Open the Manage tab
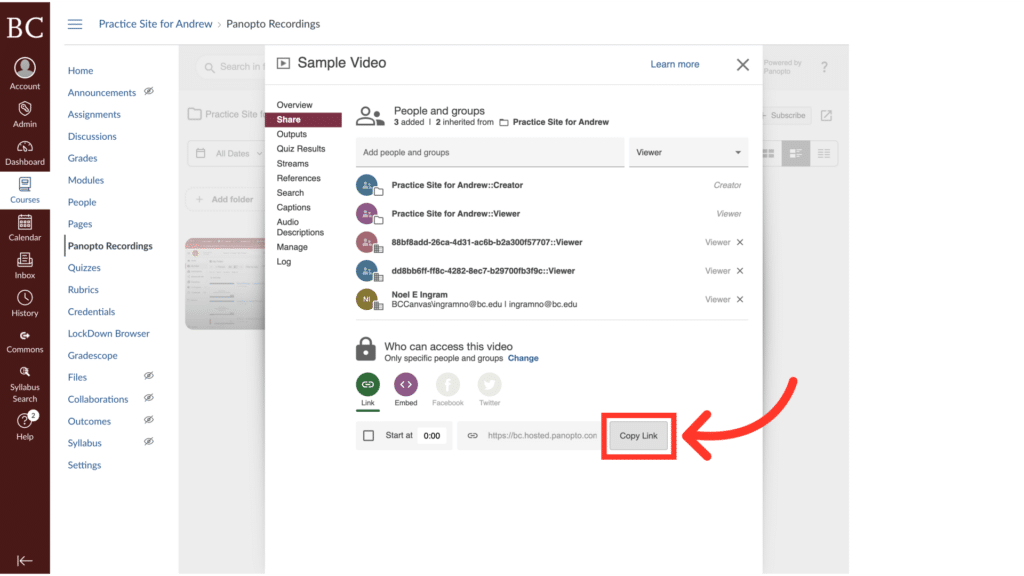The width and height of the screenshot is (1024, 576). tap(291, 248)
